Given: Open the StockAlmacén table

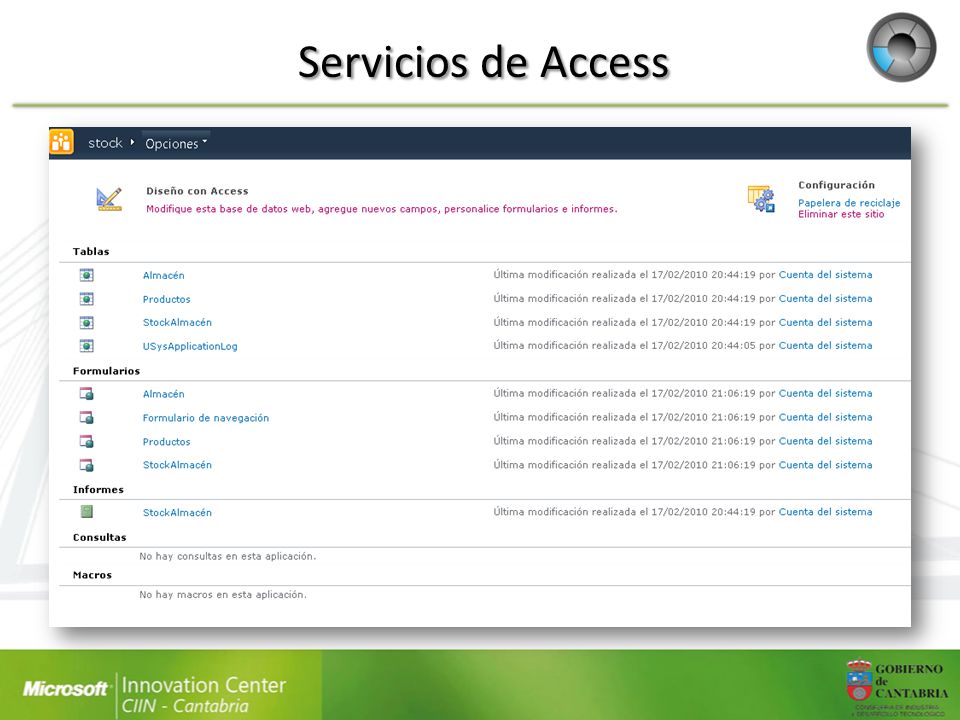Looking at the screenshot, I should click(177, 322).
